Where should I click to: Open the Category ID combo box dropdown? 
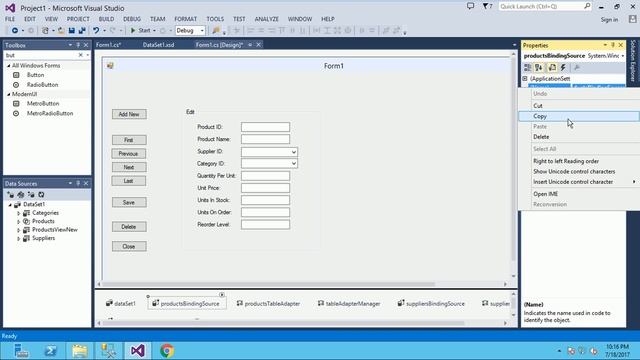point(293,164)
